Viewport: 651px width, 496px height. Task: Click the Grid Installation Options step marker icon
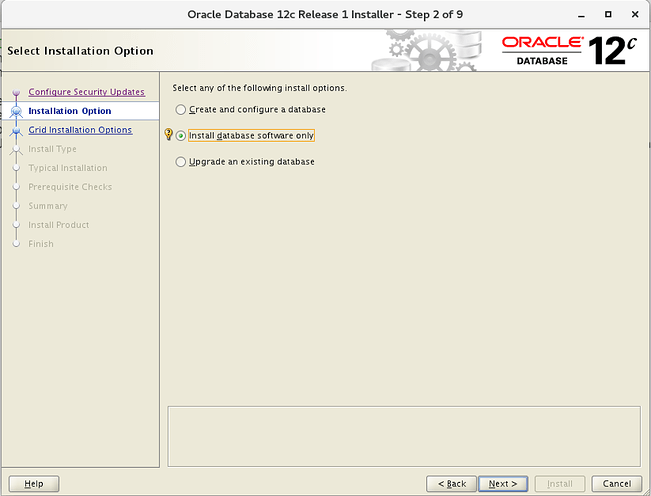click(x=16, y=131)
